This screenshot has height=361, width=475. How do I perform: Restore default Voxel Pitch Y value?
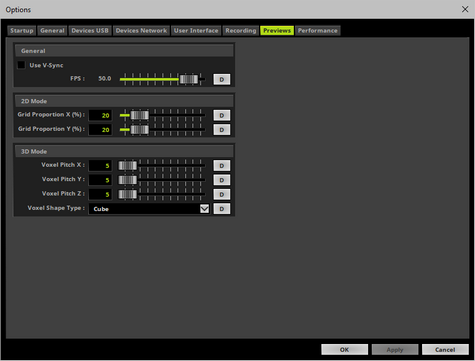pyautogui.click(x=222, y=180)
